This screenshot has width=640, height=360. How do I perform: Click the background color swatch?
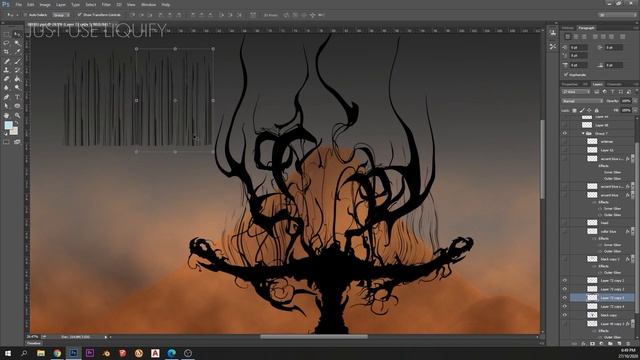coord(14,131)
